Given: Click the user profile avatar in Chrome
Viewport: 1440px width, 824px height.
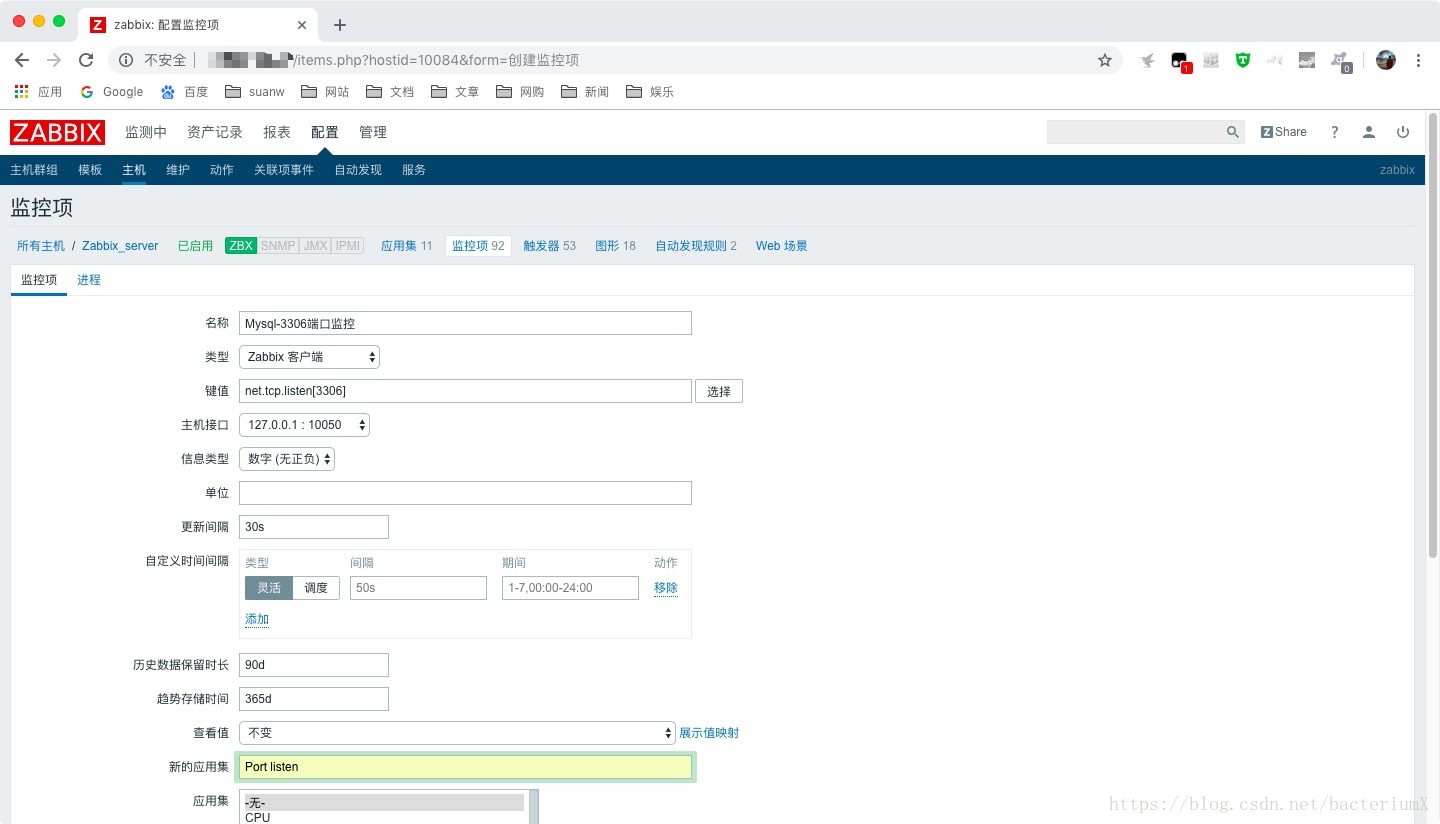Looking at the screenshot, I should coord(1386,60).
